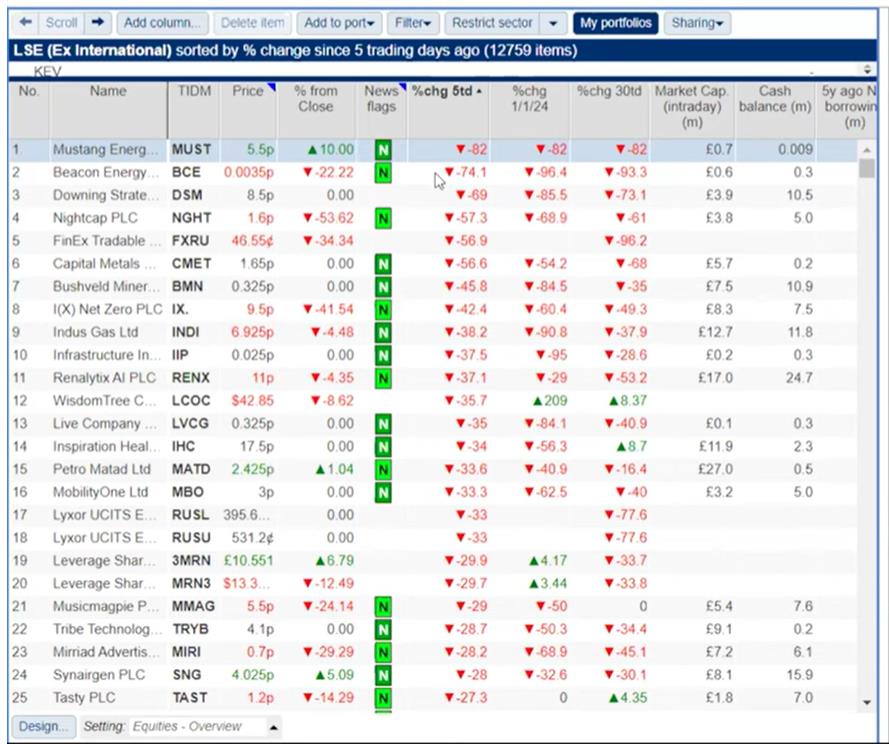Open news flag for Beacon Energy row
The height and width of the screenshot is (744, 889).
click(383, 173)
